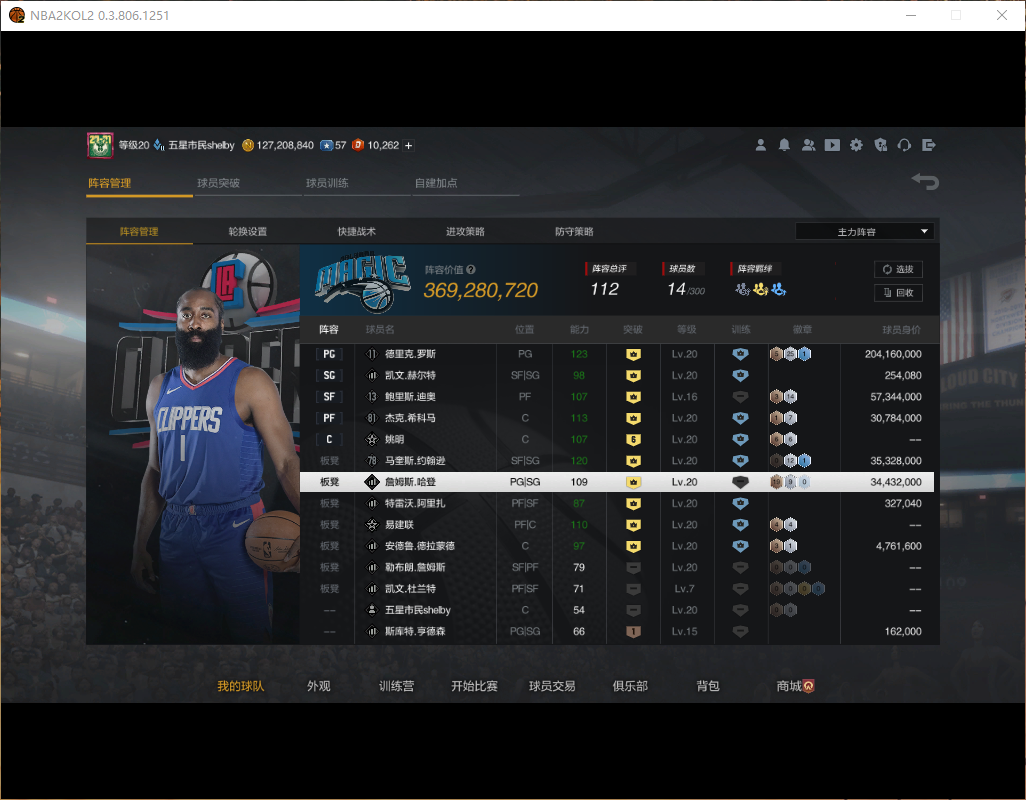Open 训练营 in bottom navigation
Screen dimensions: 1026x800
397,686
